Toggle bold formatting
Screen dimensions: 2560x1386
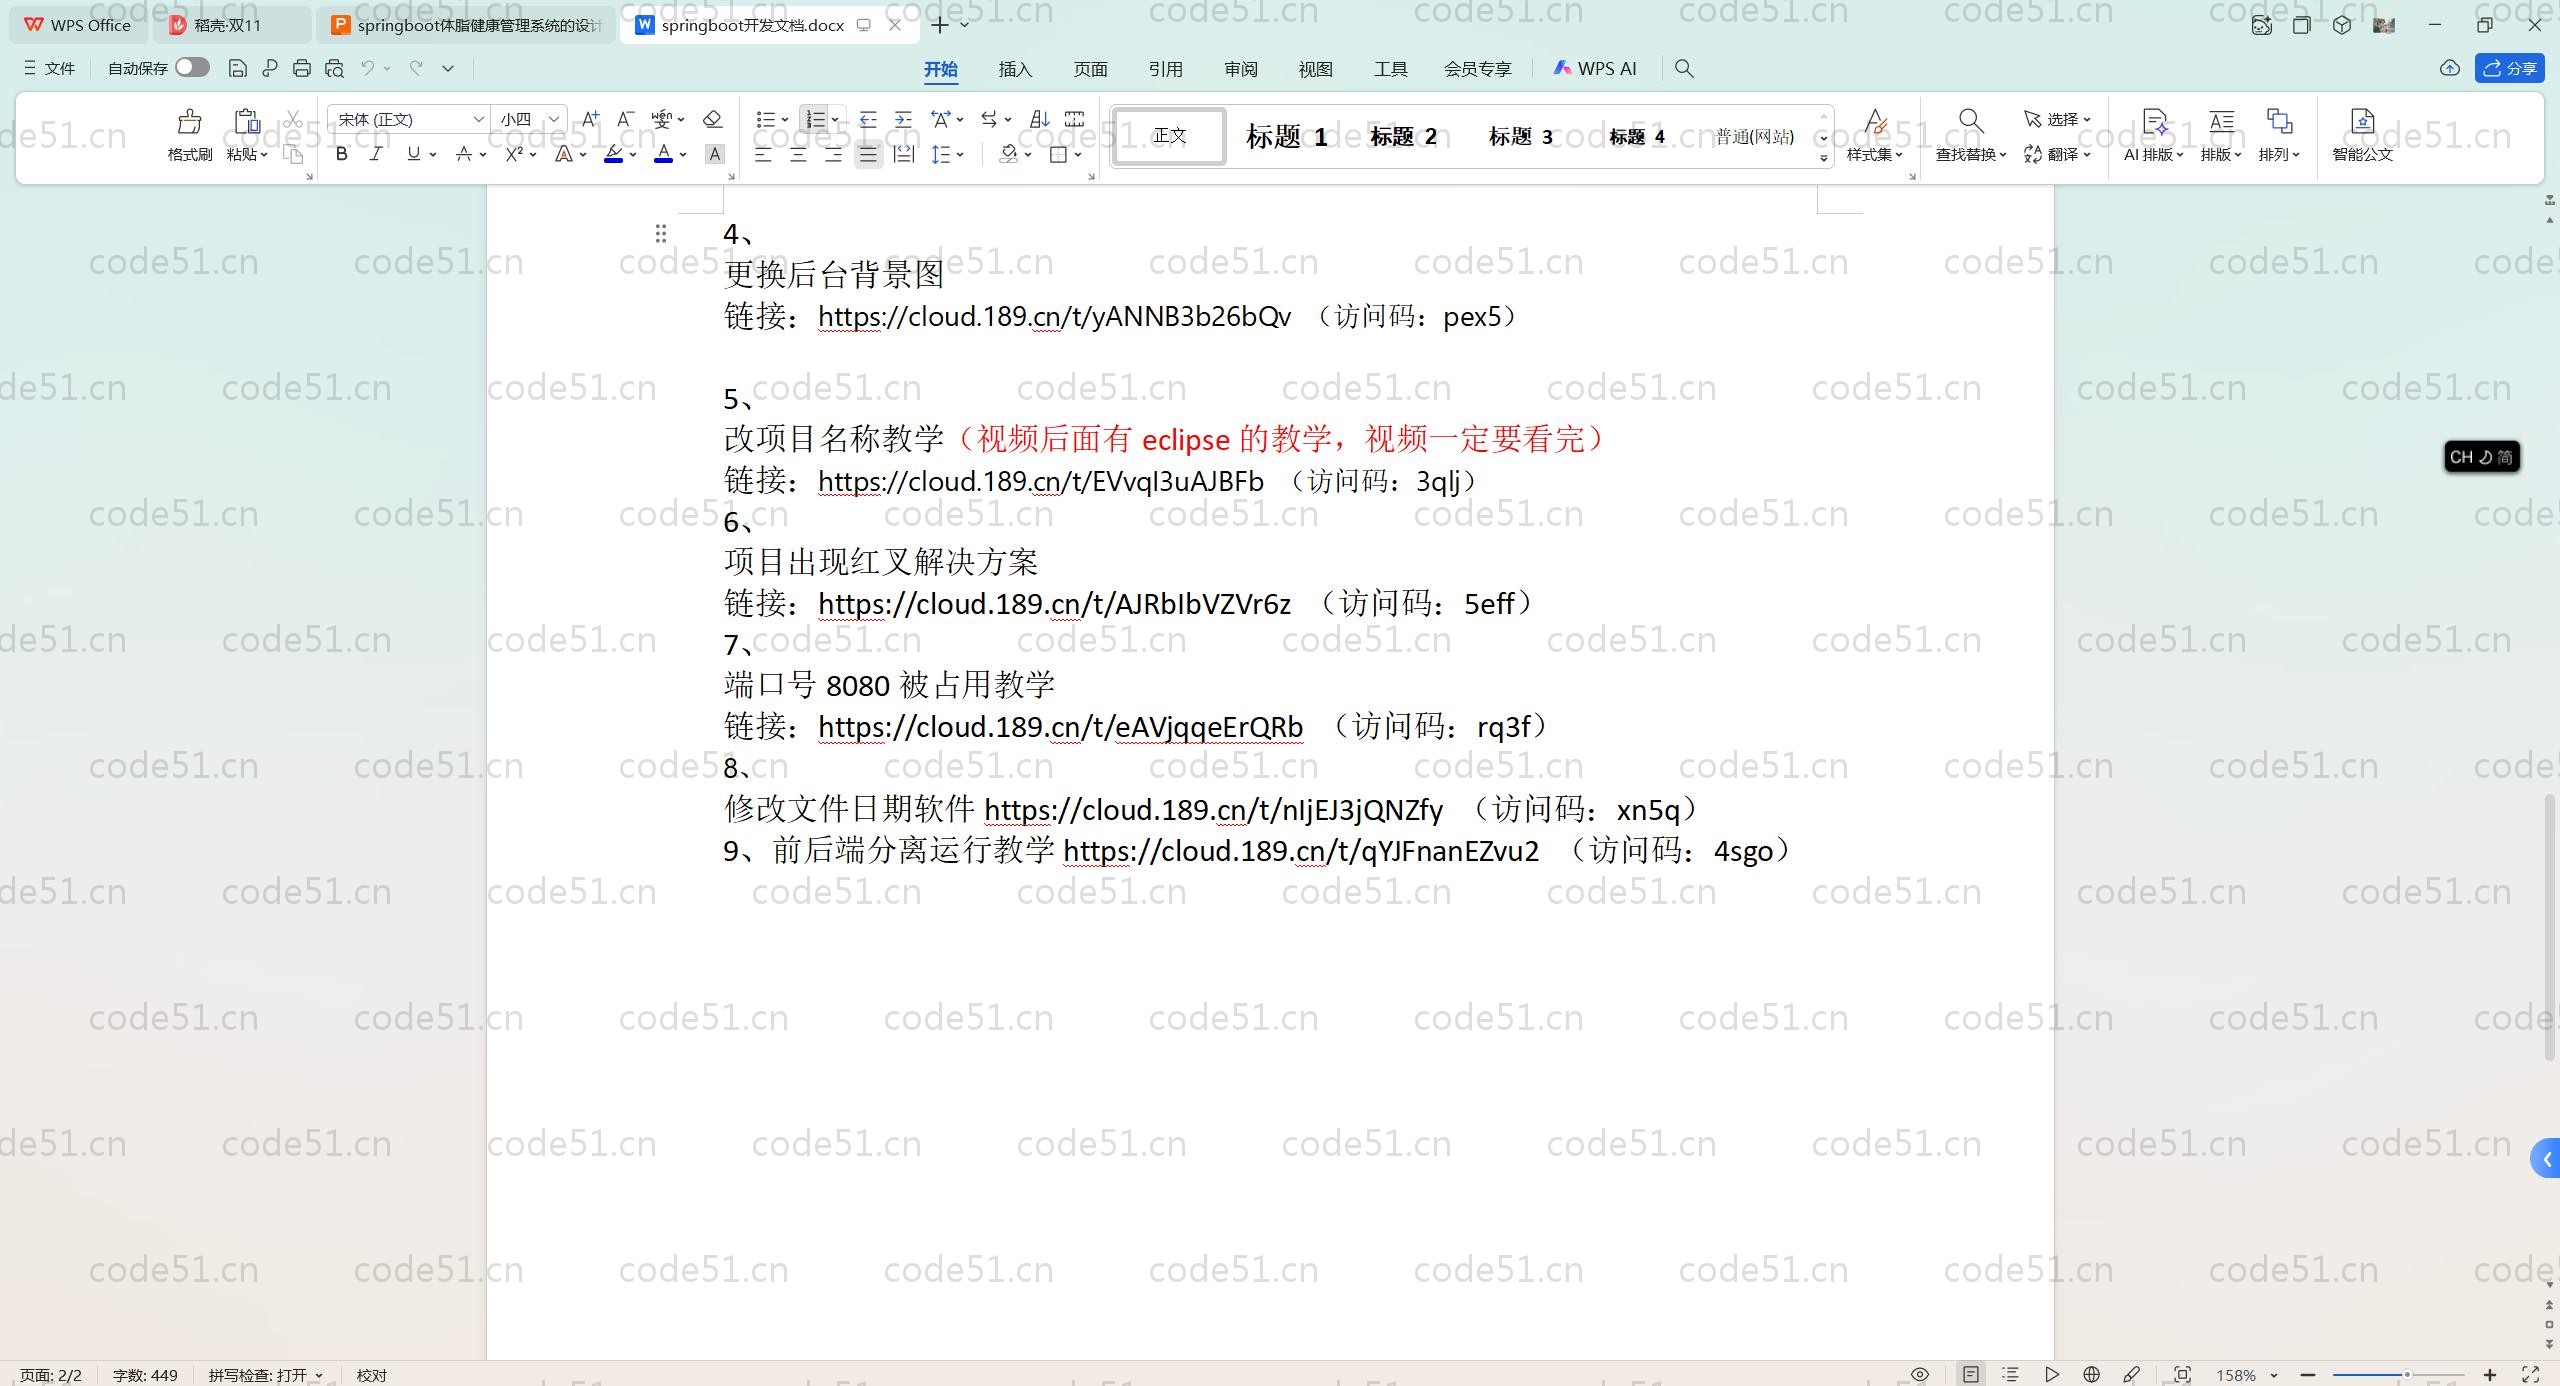(341, 154)
